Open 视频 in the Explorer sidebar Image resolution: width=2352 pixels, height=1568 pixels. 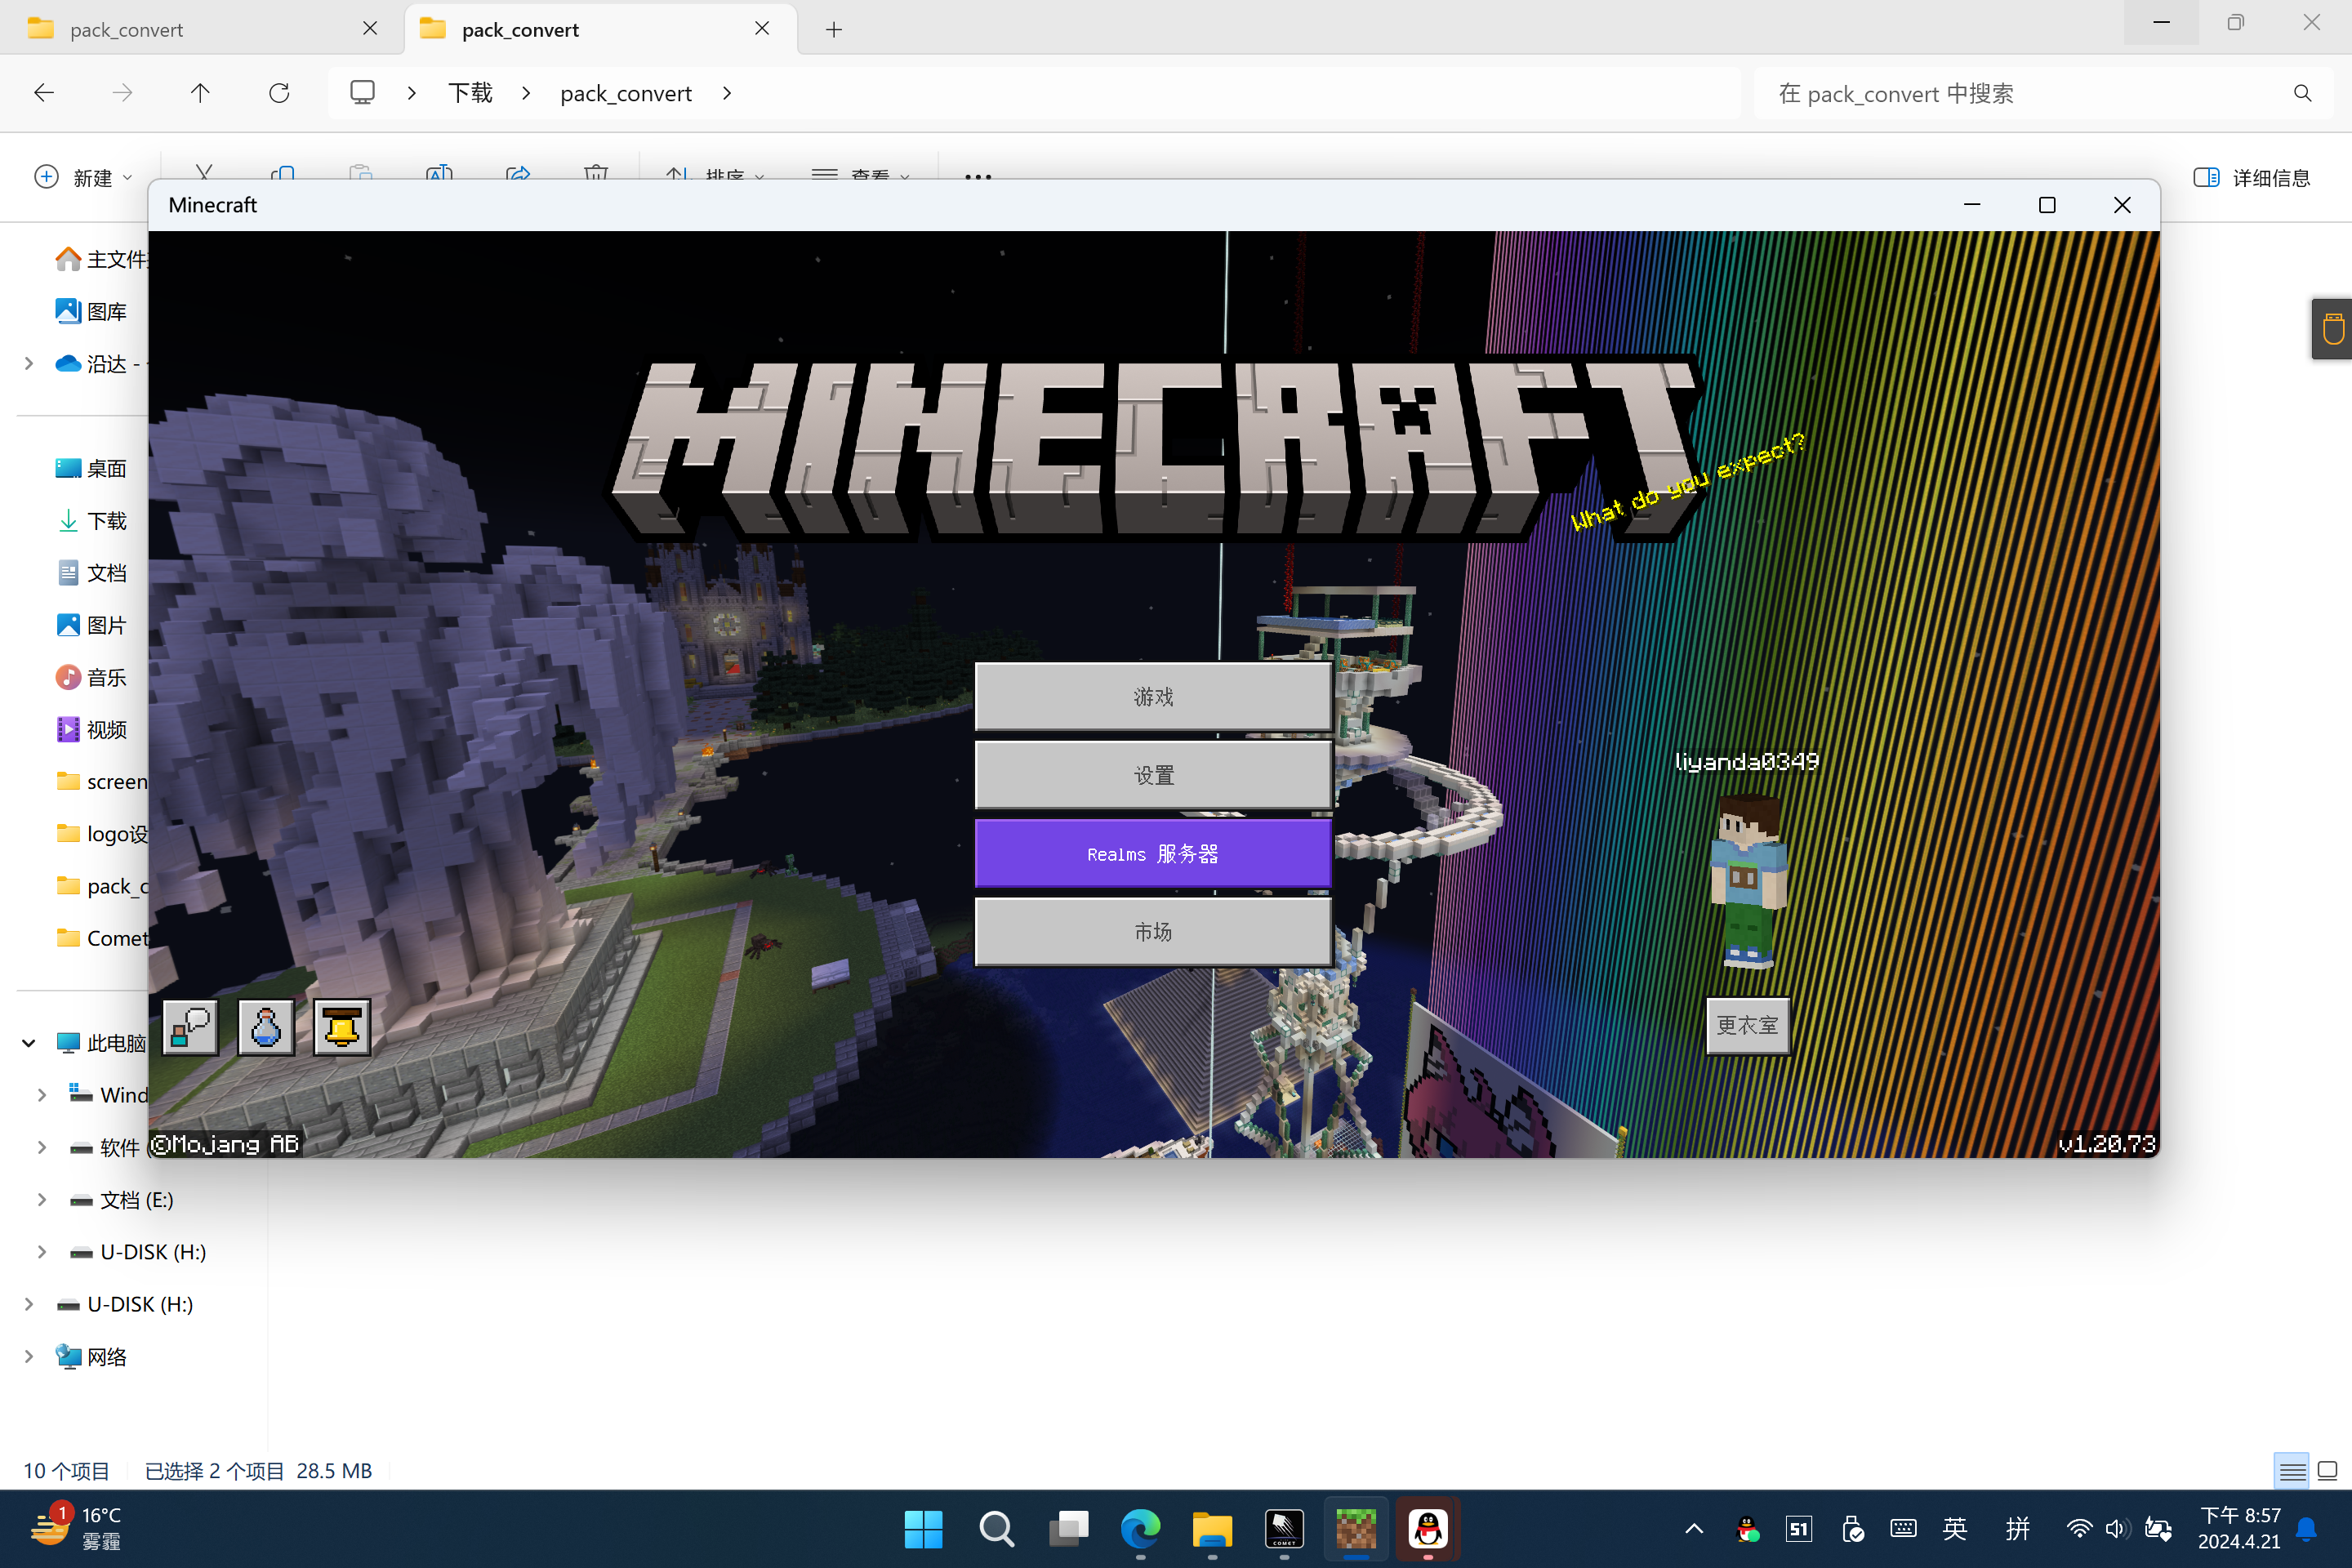(91, 729)
